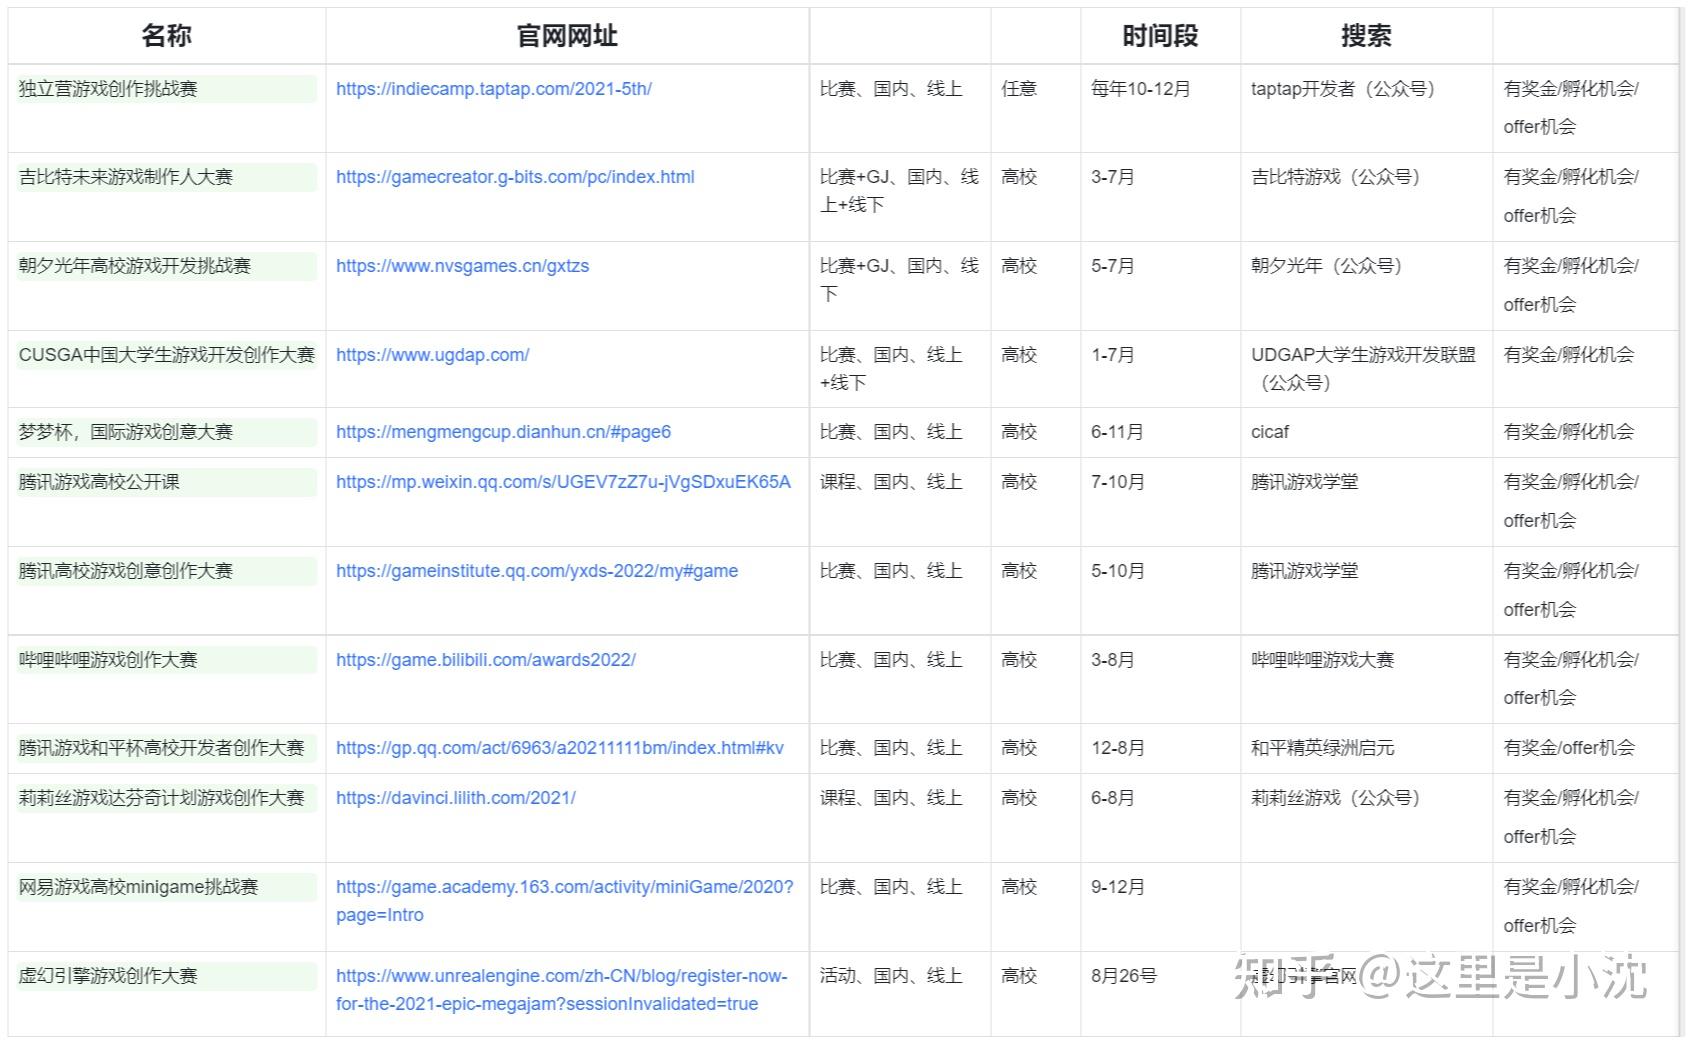This screenshot has width=1690, height=1045.
Task: Select the 梦梦杯，国际游戏创意大赛 cell
Action: tap(167, 432)
